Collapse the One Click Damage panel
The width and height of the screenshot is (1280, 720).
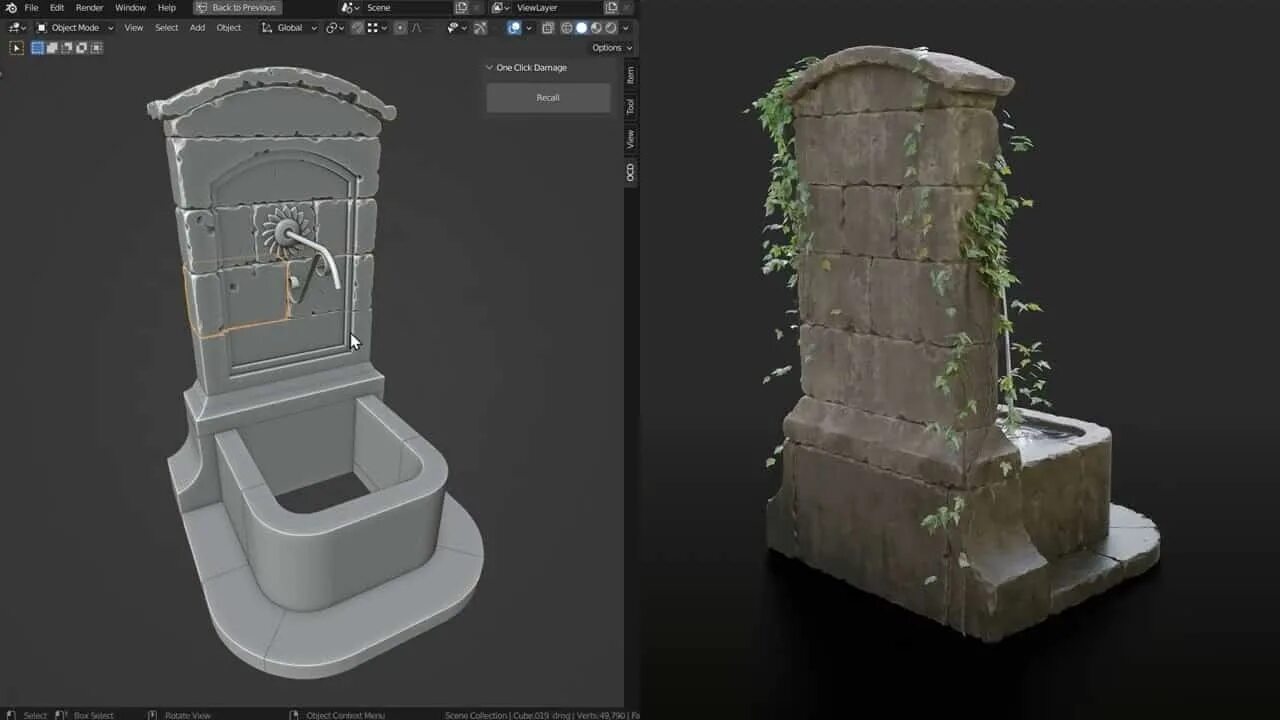(x=489, y=67)
